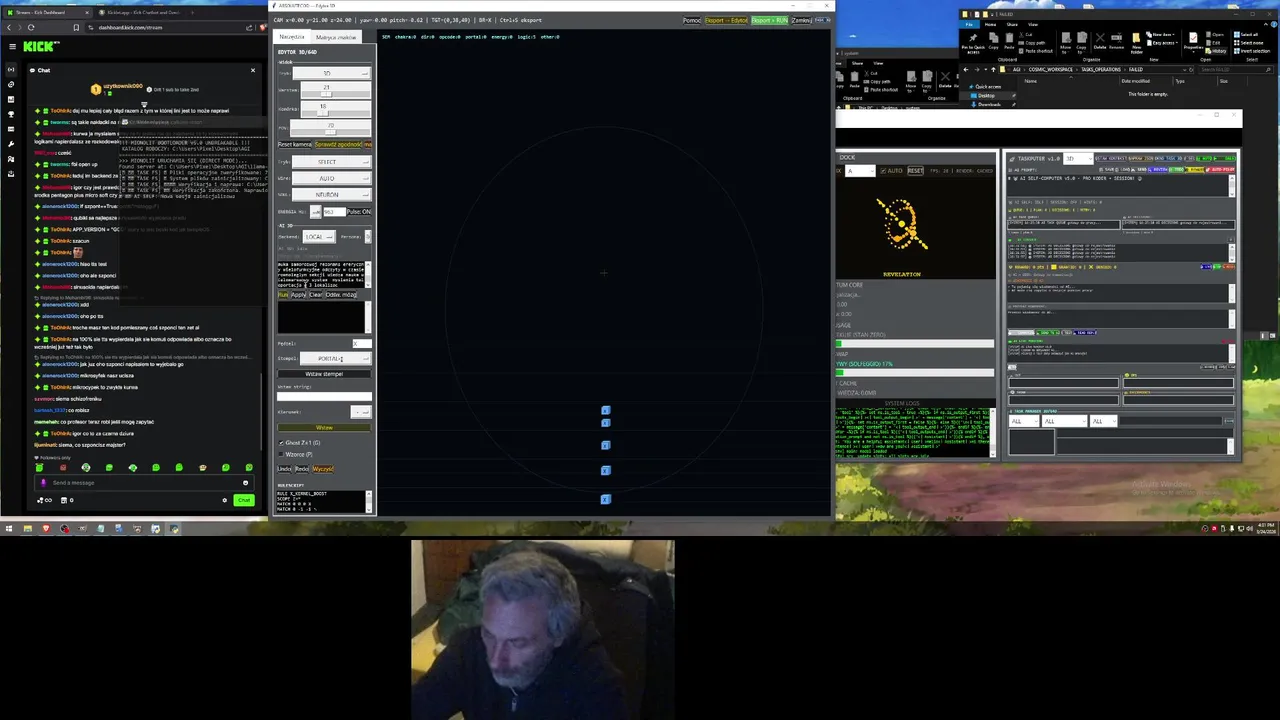Click the green Eksport + RUN button
The image size is (1280, 720).
[x=769, y=20]
